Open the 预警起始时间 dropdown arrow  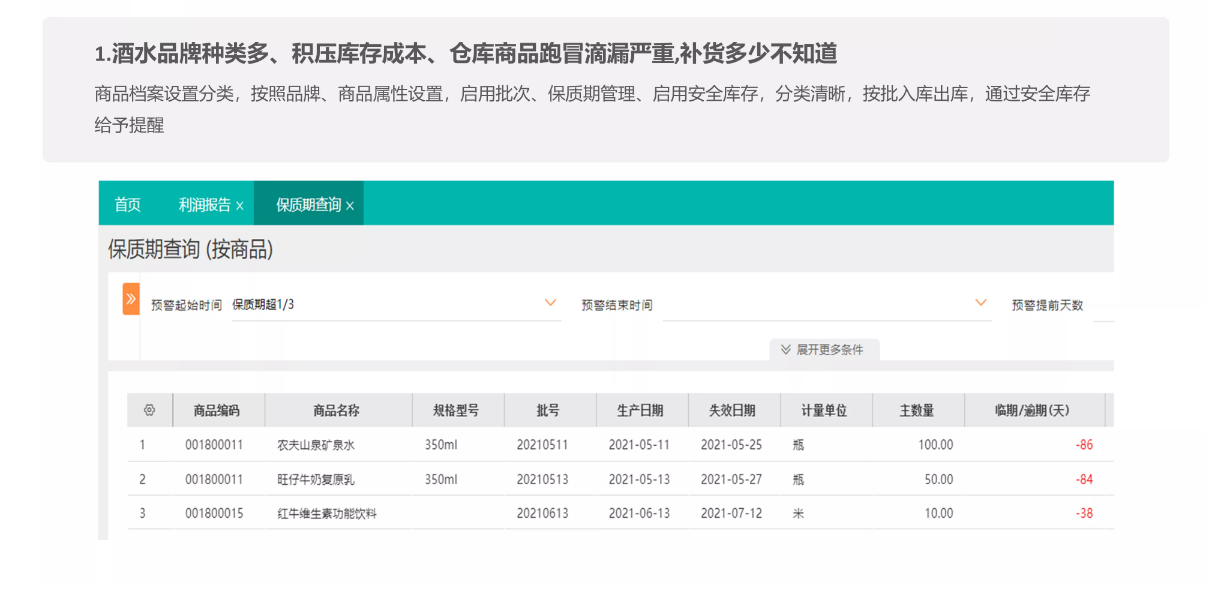point(550,303)
